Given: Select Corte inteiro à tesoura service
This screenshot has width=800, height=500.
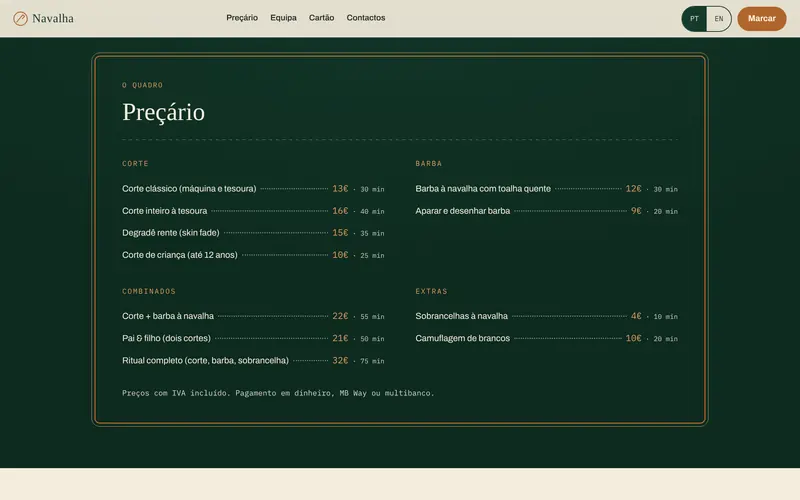Looking at the screenshot, I should [x=164, y=211].
